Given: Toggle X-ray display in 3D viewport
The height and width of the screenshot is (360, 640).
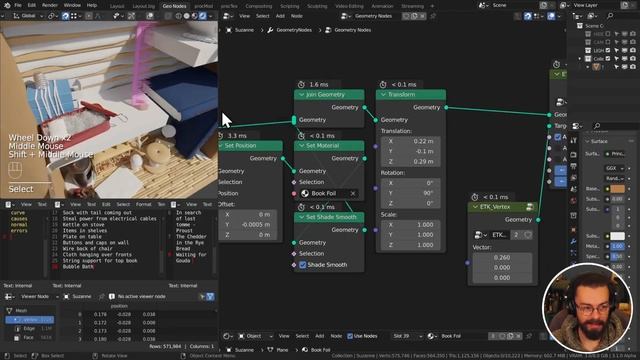Looking at the screenshot, I should pyautogui.click(x=168, y=16).
